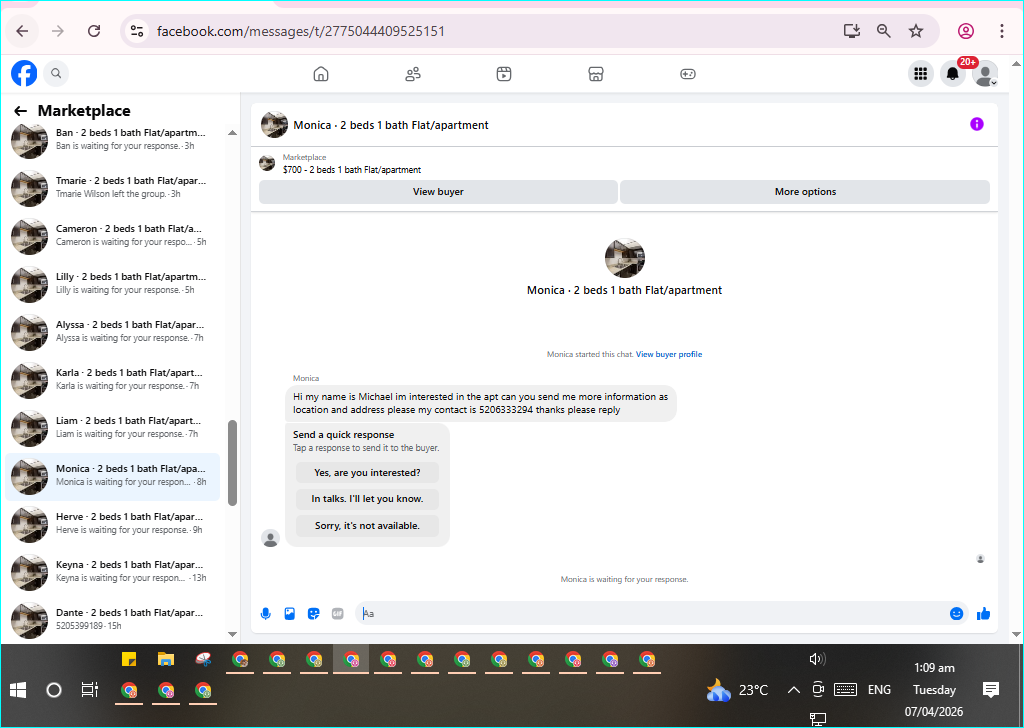Open the sticker picker icon
The height and width of the screenshot is (728, 1024).
313,614
